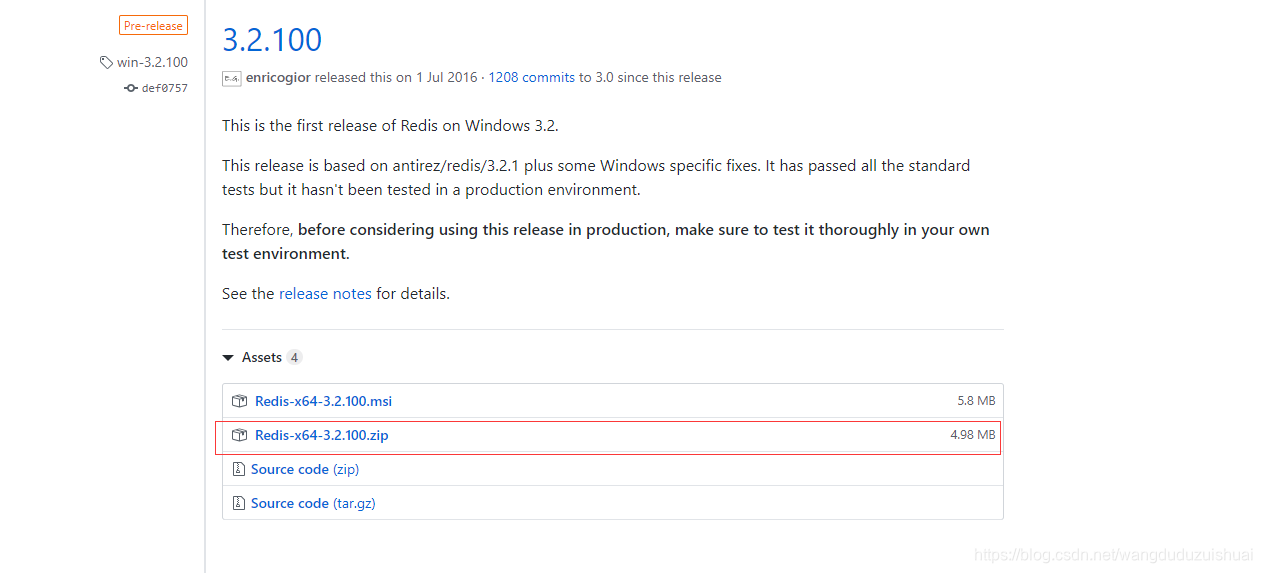Download Source code (zip)
This screenshot has height=573, width=1262.
tap(305, 469)
